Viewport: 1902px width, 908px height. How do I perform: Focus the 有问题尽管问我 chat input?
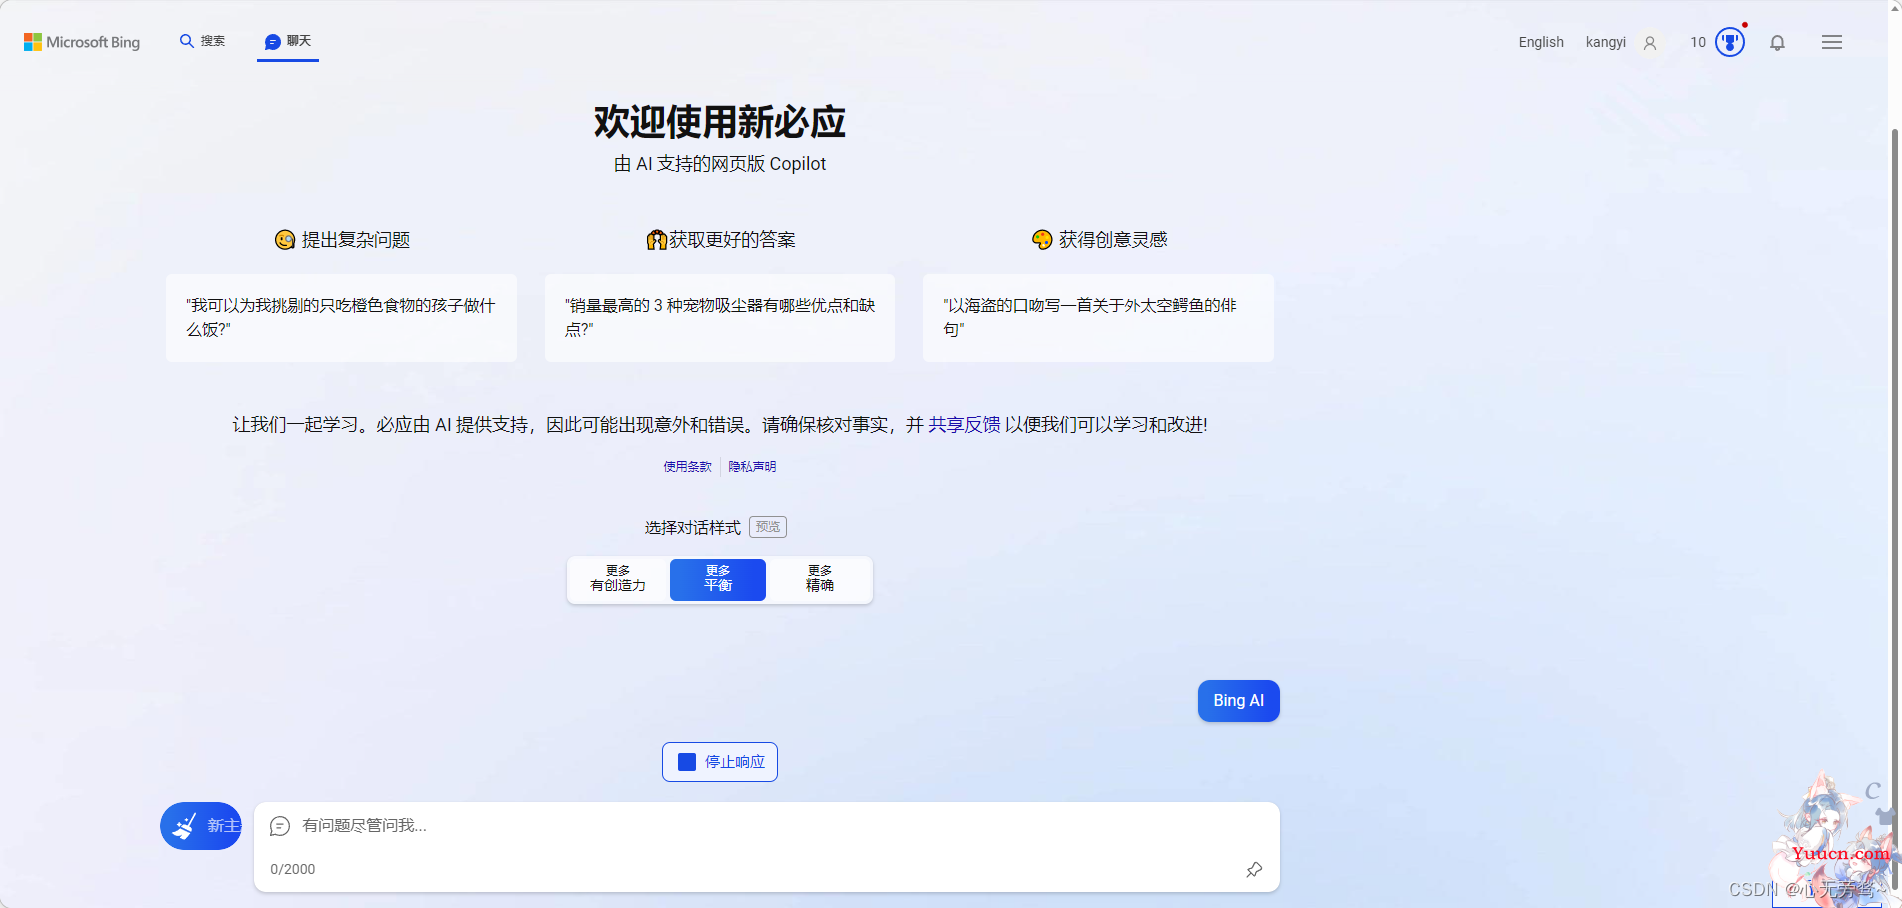(x=767, y=826)
